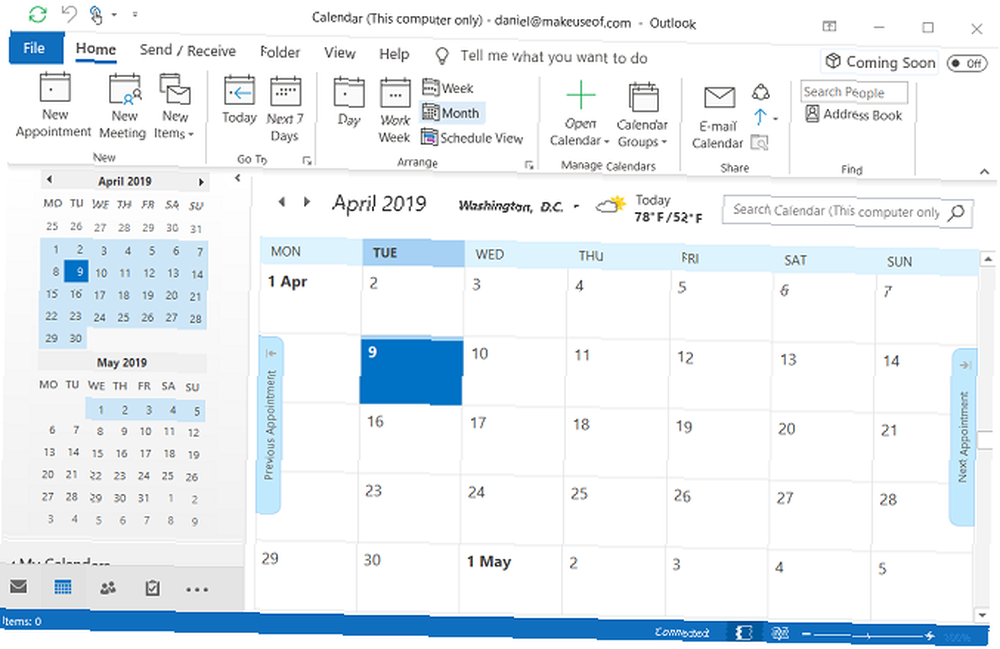
Task: Adjust the zoom slider in status bar
Action: pos(867,635)
